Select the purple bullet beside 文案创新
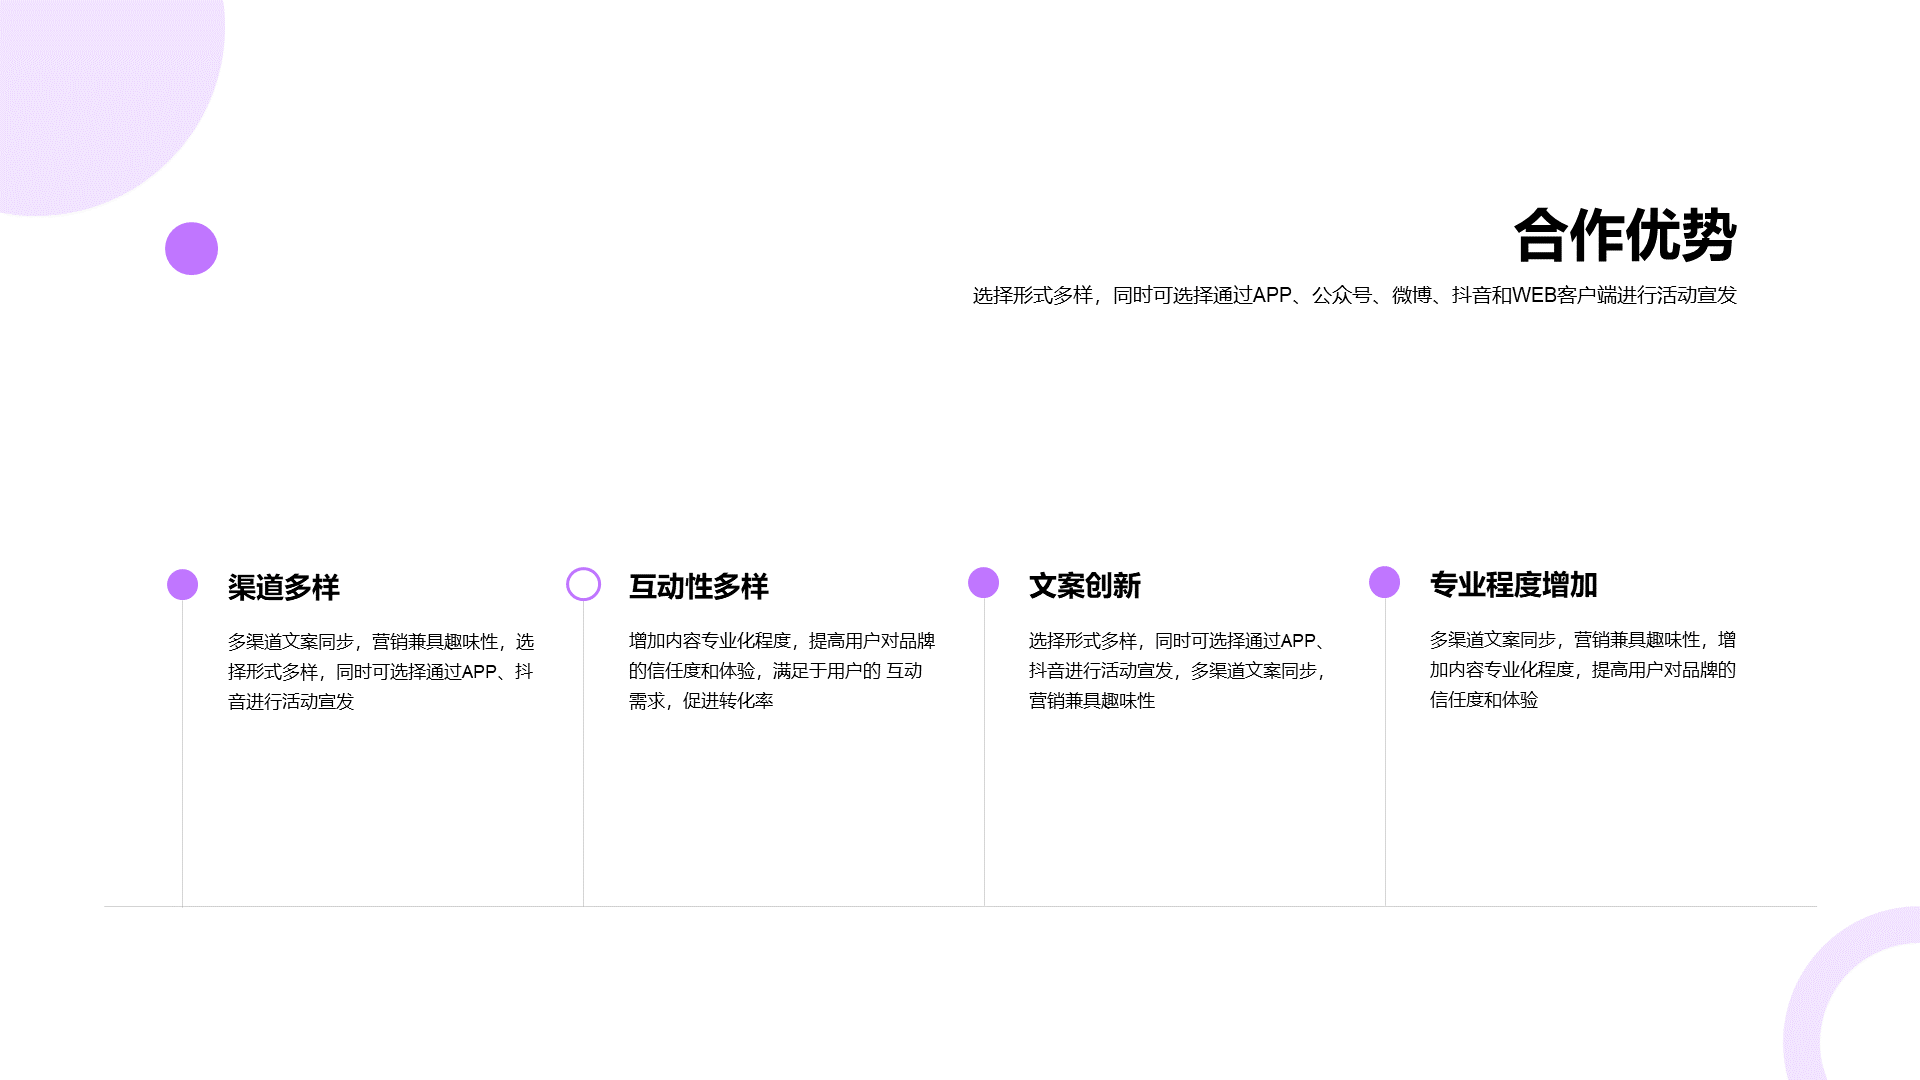This screenshot has width=1920, height=1080. pos(984,583)
